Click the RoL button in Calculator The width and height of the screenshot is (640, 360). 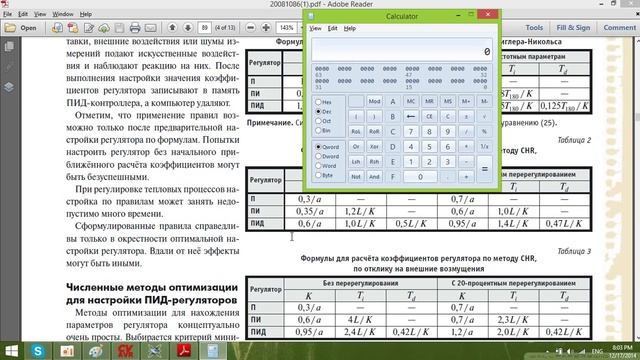click(x=356, y=131)
